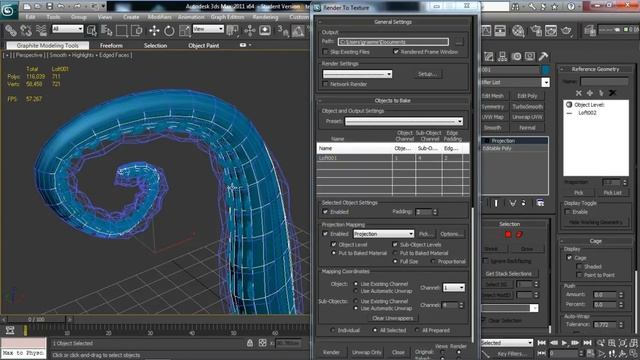Switch to the Freeform ribbon tab
Image resolution: width=640 pixels, height=360 pixels.
pyautogui.click(x=111, y=45)
